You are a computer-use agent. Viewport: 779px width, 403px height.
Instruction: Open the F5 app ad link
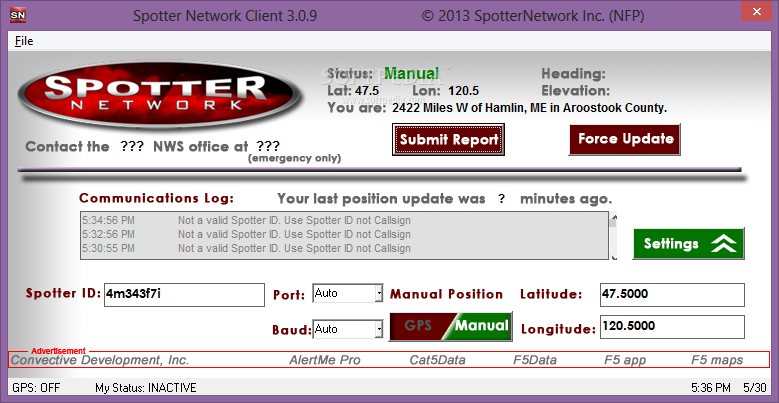tap(625, 360)
